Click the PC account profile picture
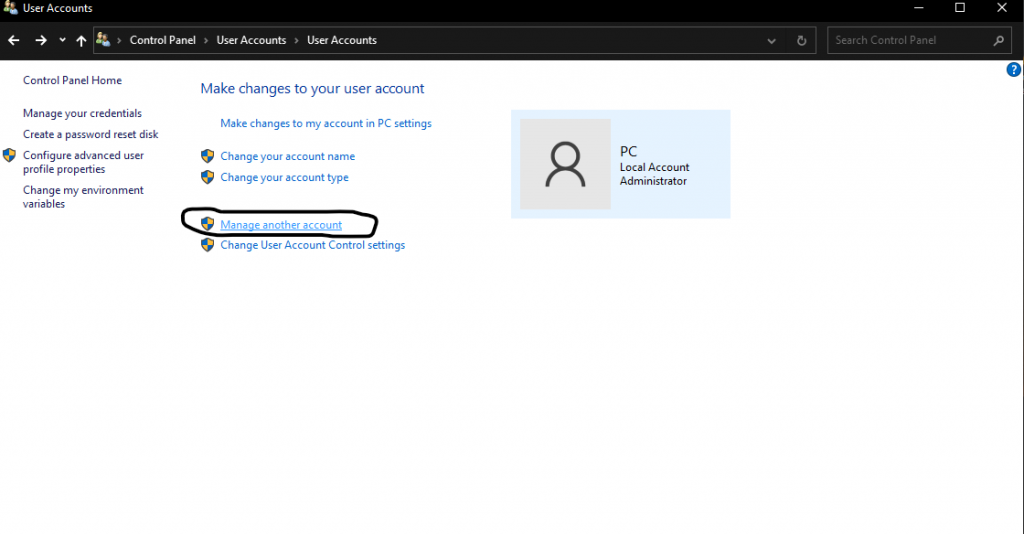Viewport: 1024px width, 534px height. point(566,164)
